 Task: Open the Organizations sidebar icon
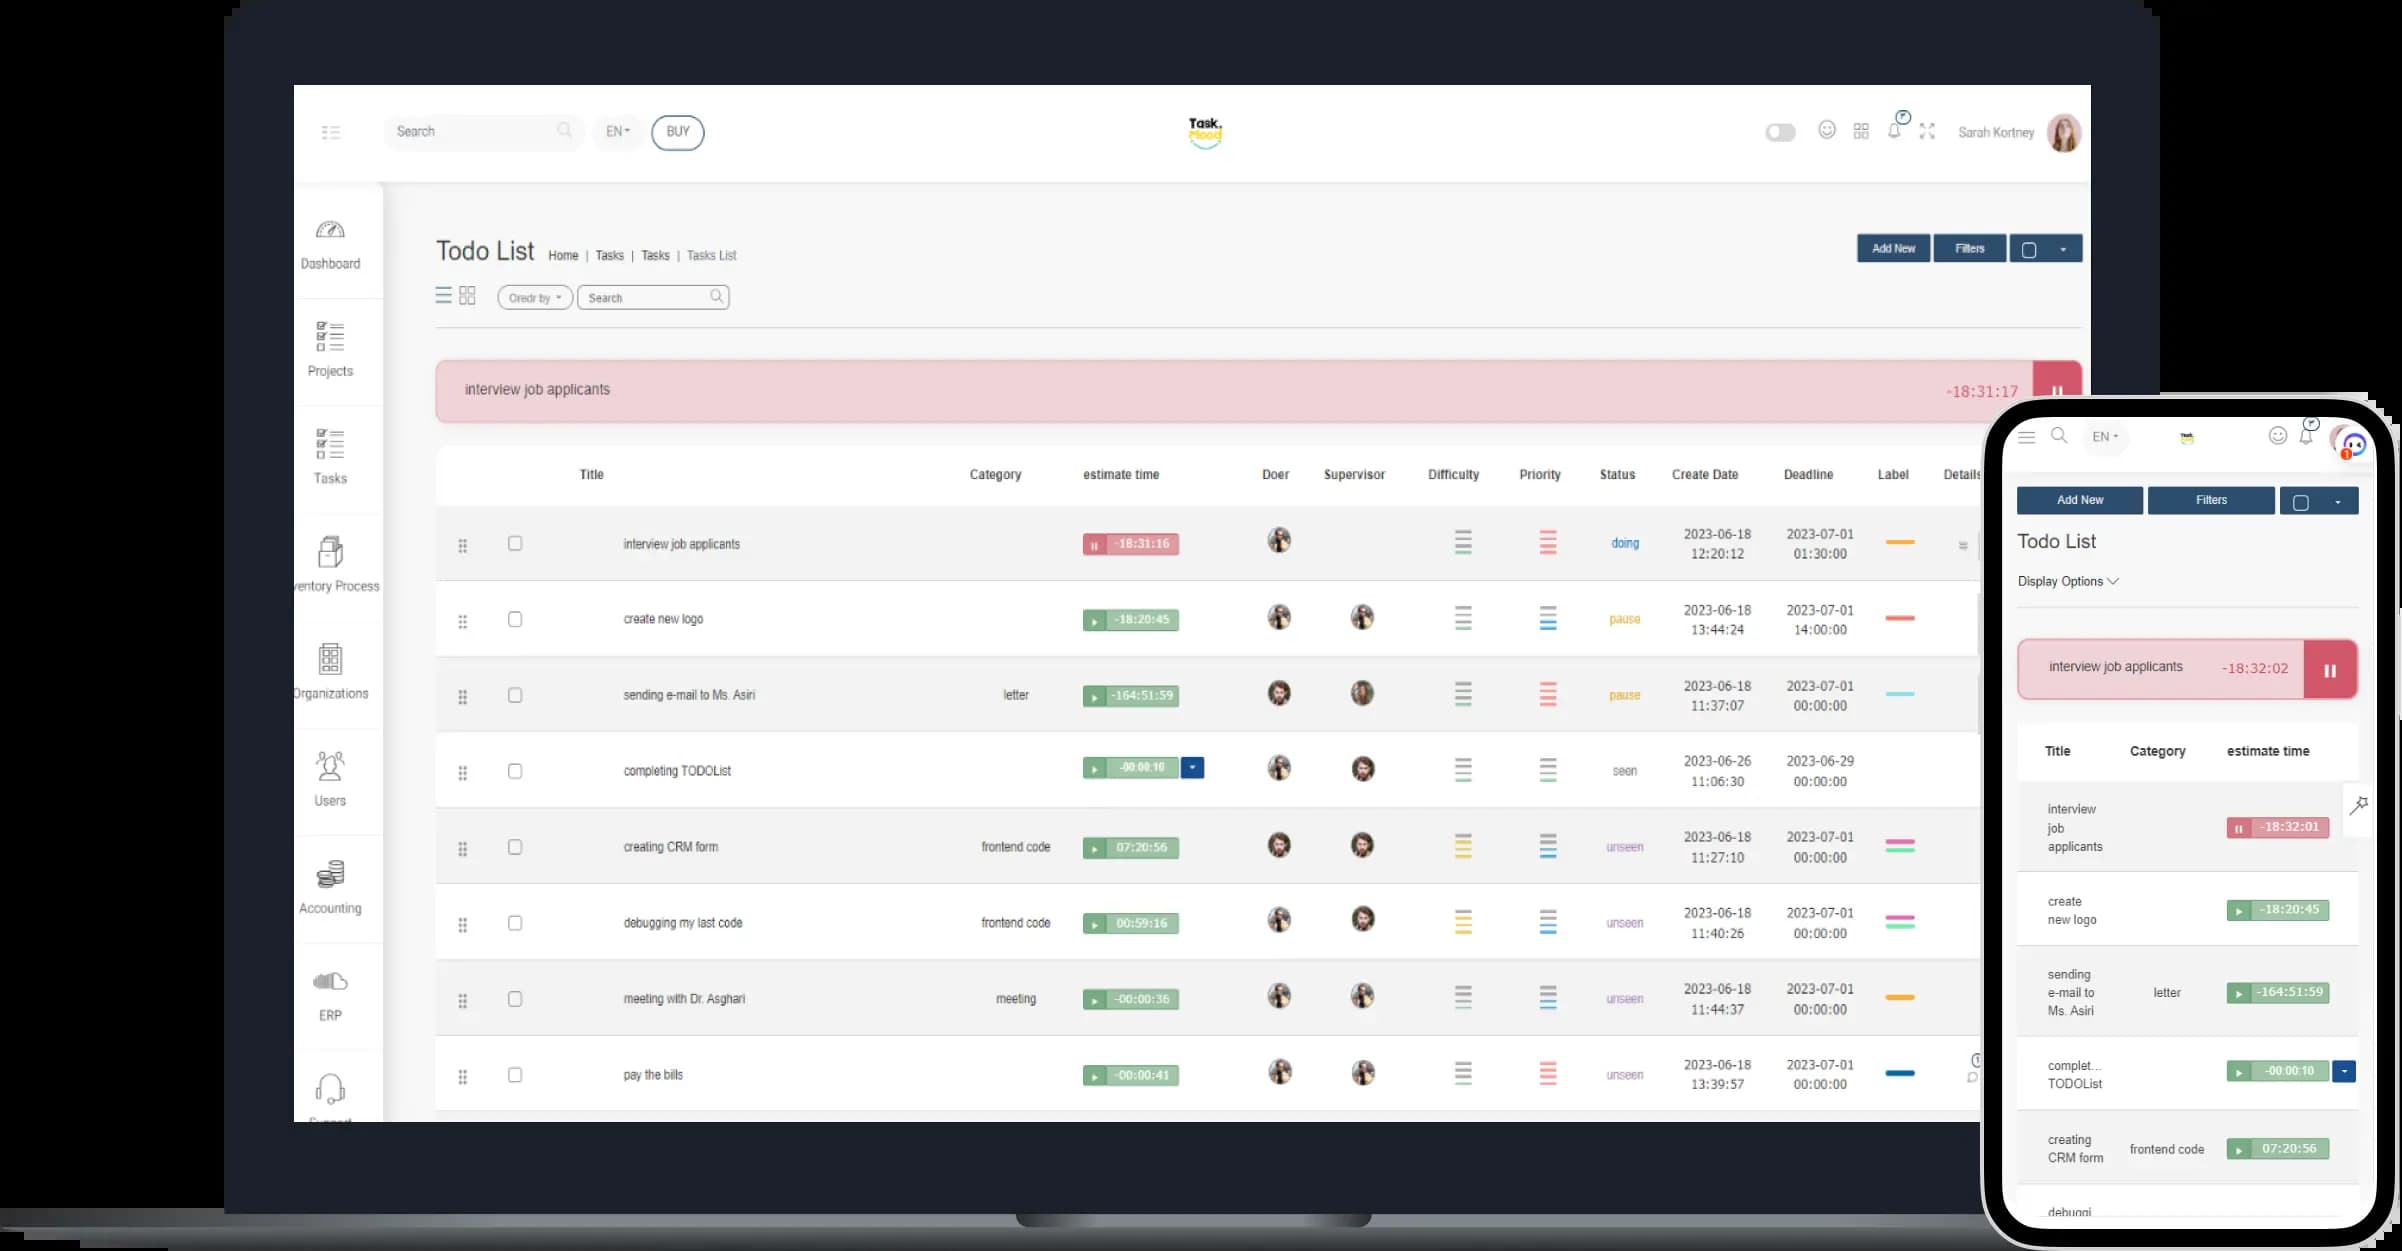(330, 659)
